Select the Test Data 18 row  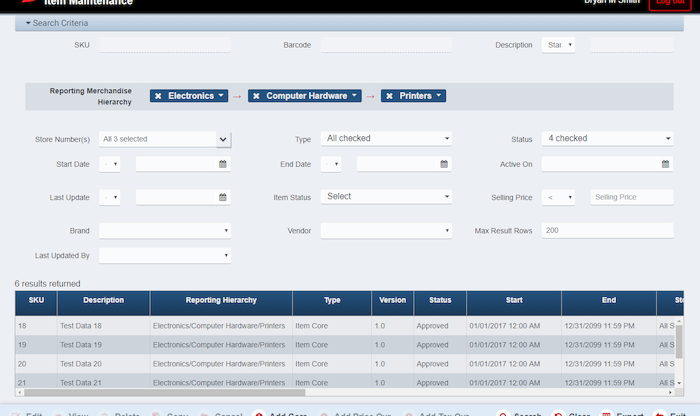(346, 326)
